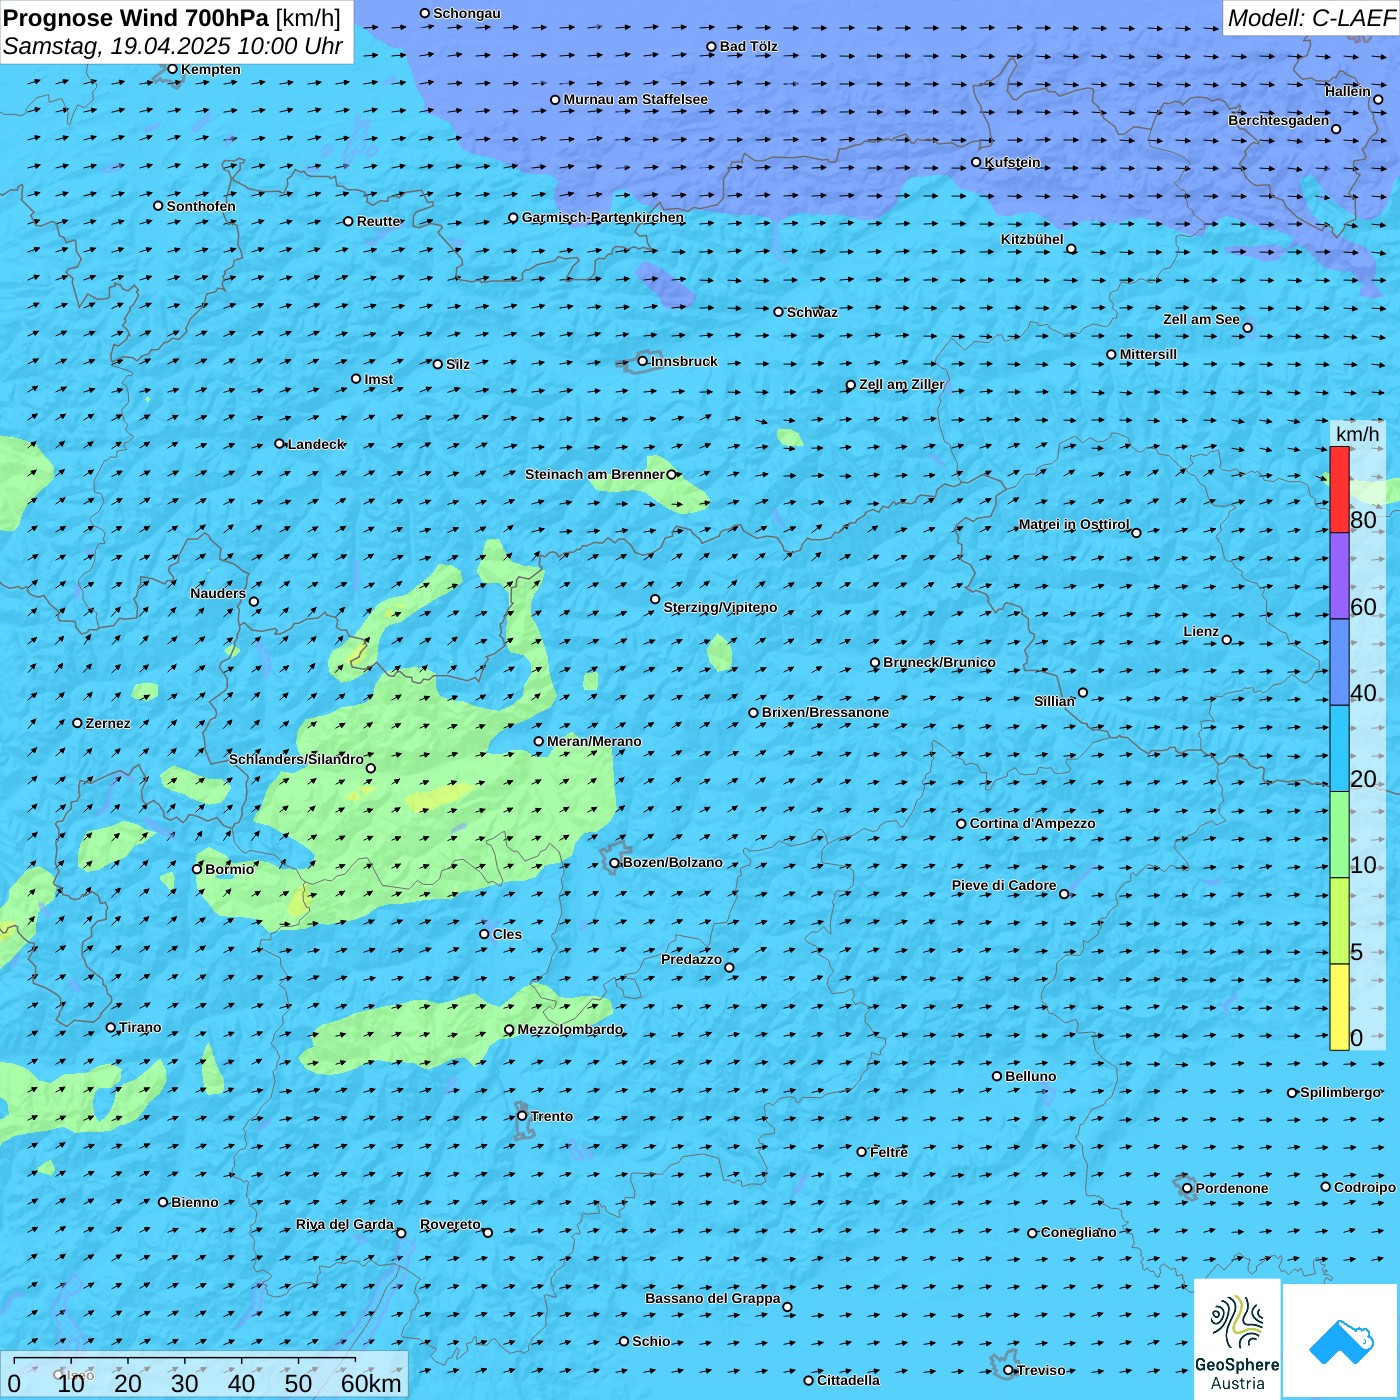Click the 'Hallein' label
Viewport: 1400px width, 1400px height.
click(1347, 91)
